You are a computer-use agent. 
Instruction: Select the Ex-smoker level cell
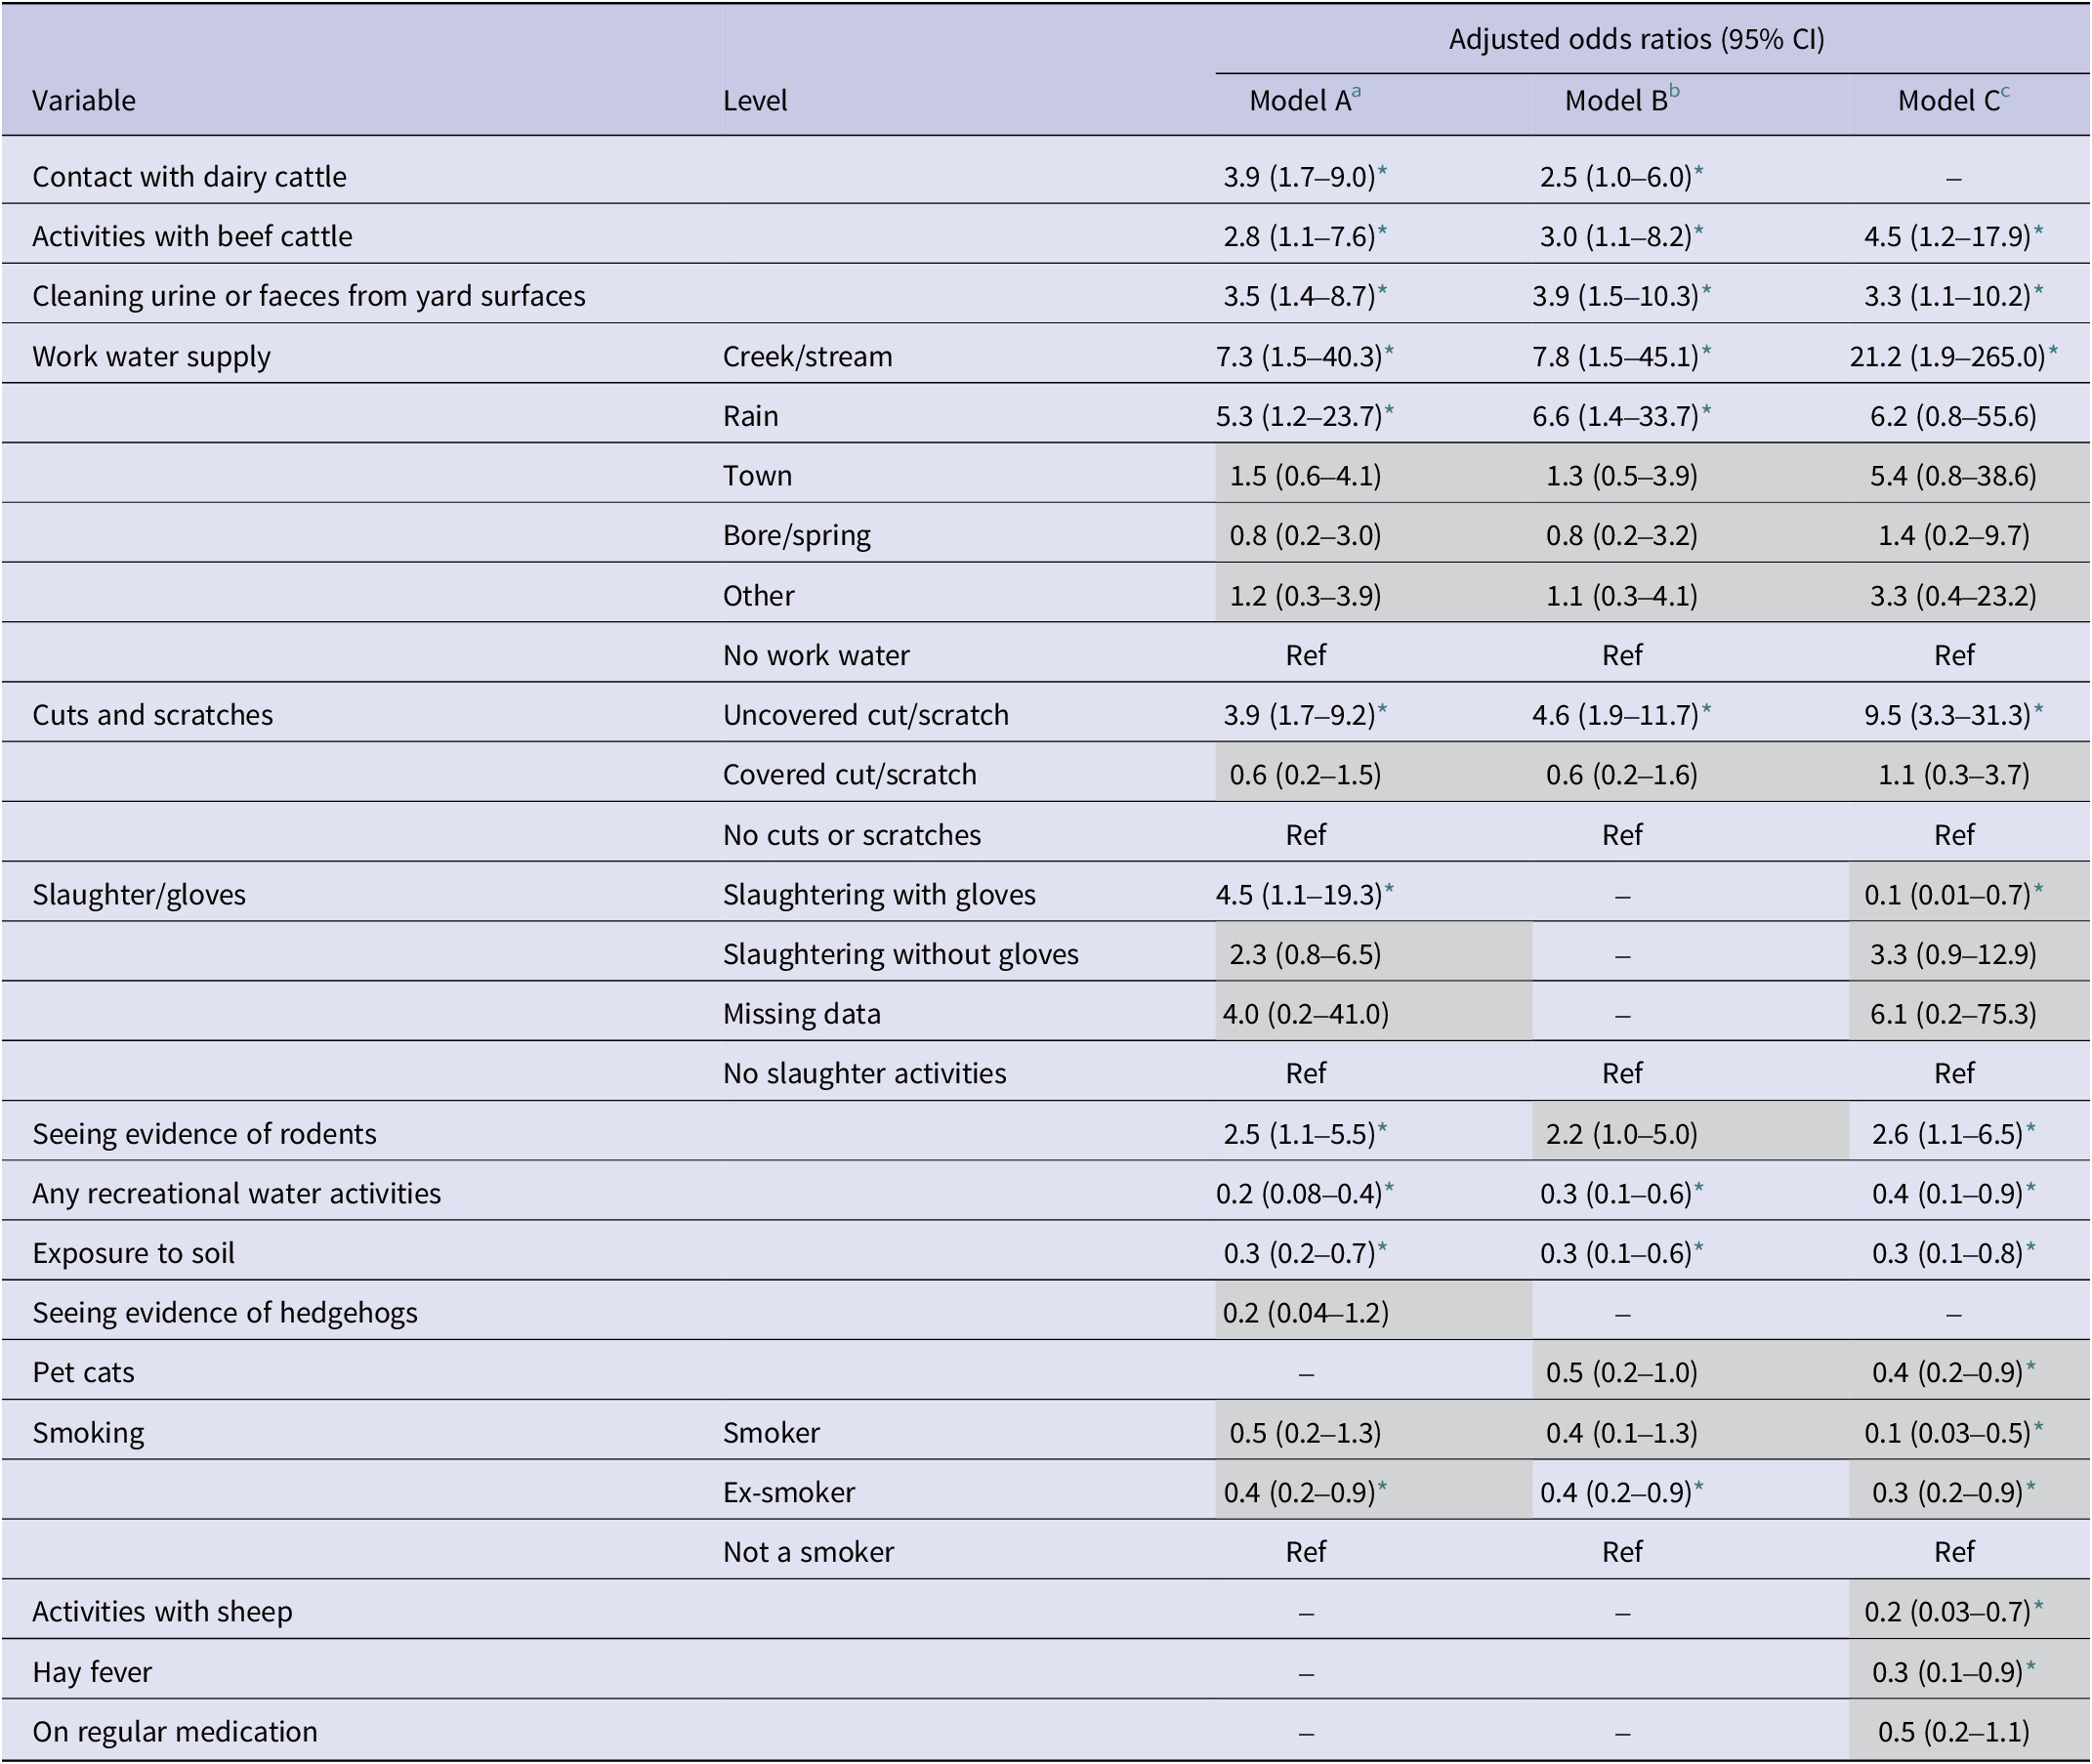coord(789,1492)
